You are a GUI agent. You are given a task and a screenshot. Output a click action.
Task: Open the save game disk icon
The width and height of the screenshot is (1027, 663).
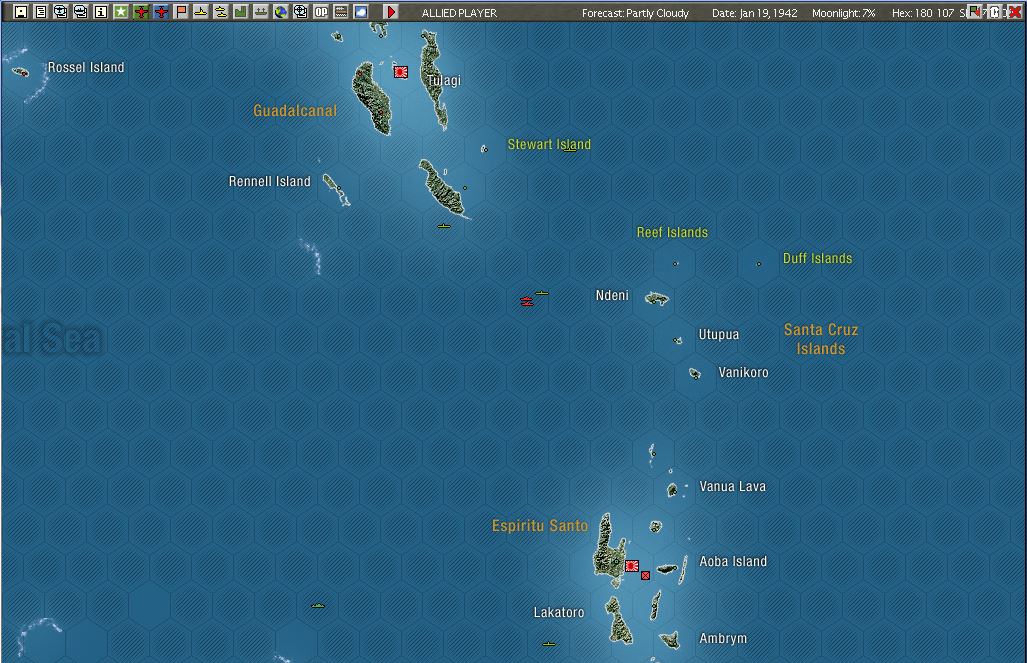[x=21, y=12]
